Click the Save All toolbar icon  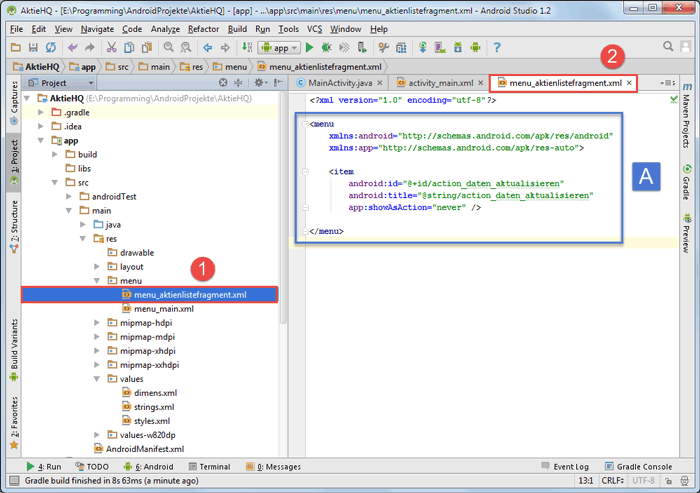pos(33,47)
